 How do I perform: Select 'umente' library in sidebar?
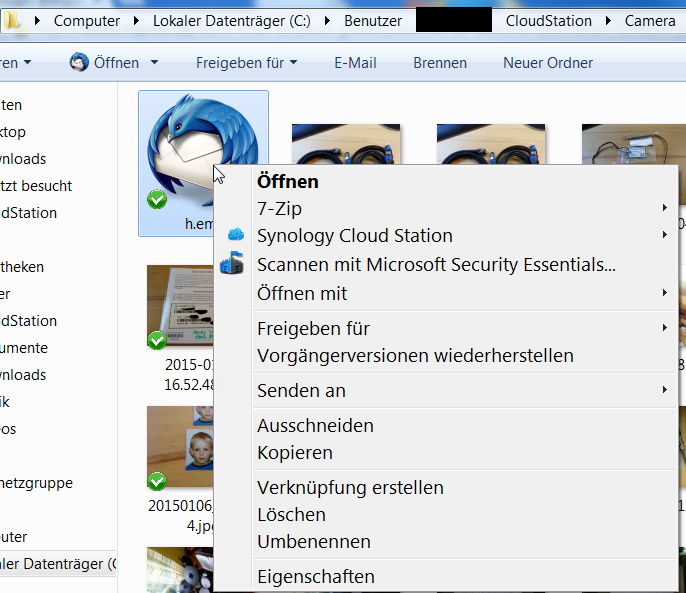24,348
